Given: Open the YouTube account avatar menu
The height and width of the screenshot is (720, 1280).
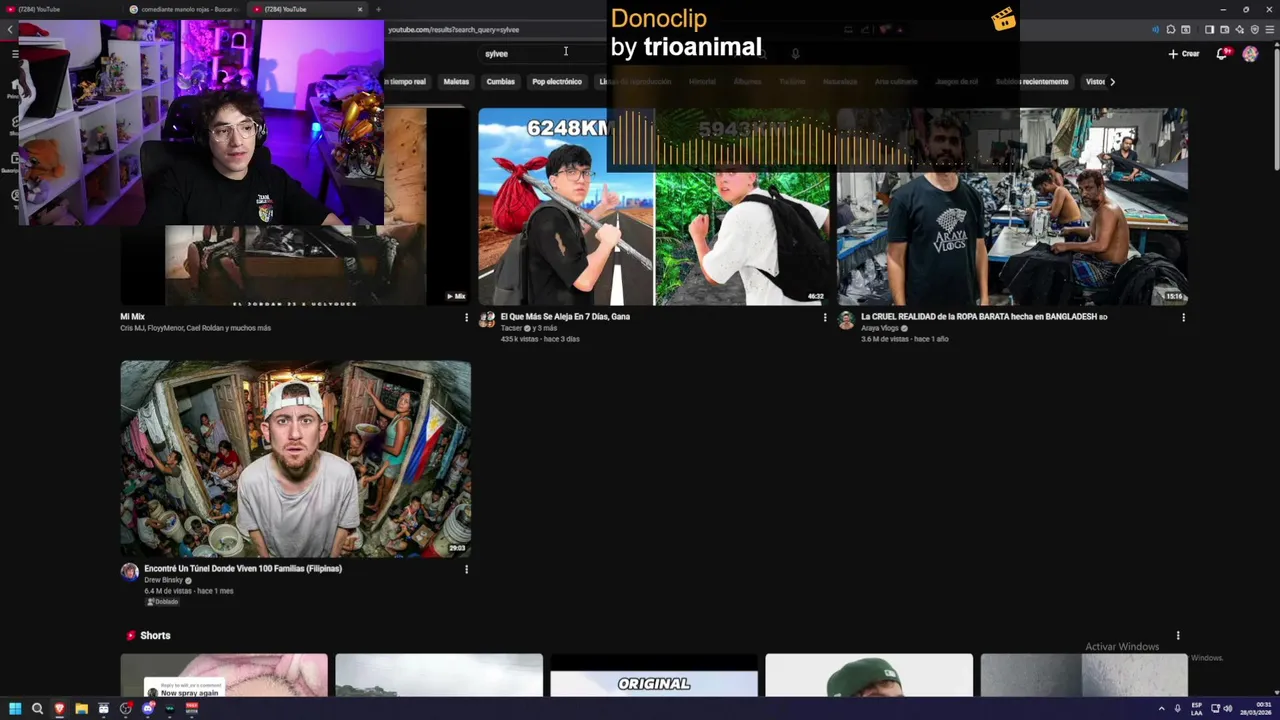Looking at the screenshot, I should pos(1250,54).
